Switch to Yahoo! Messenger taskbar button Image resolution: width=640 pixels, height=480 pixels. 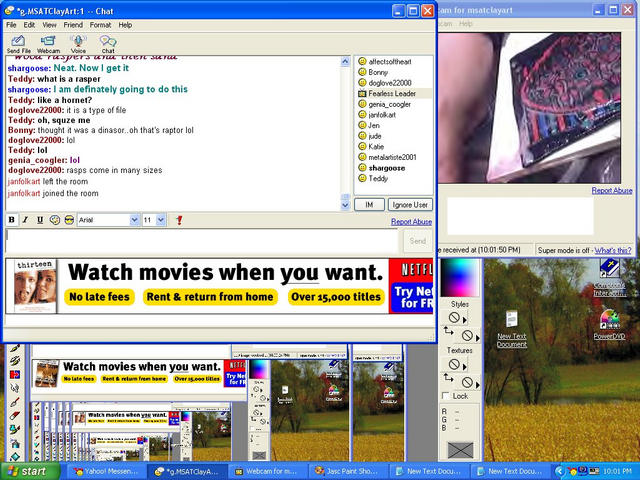[104, 471]
